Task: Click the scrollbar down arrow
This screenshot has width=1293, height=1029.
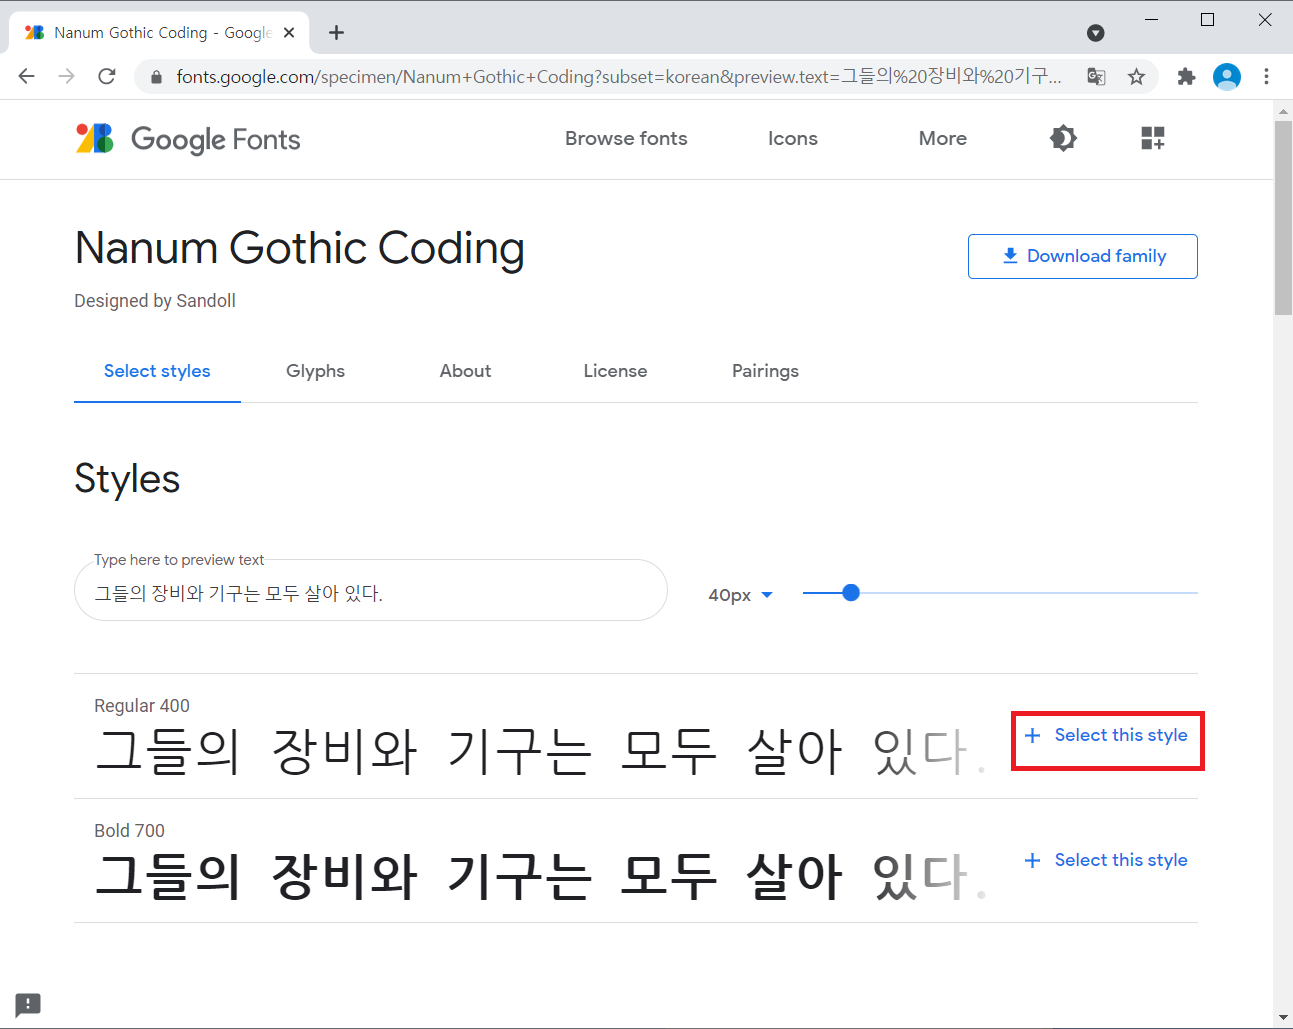Action: [1283, 1018]
